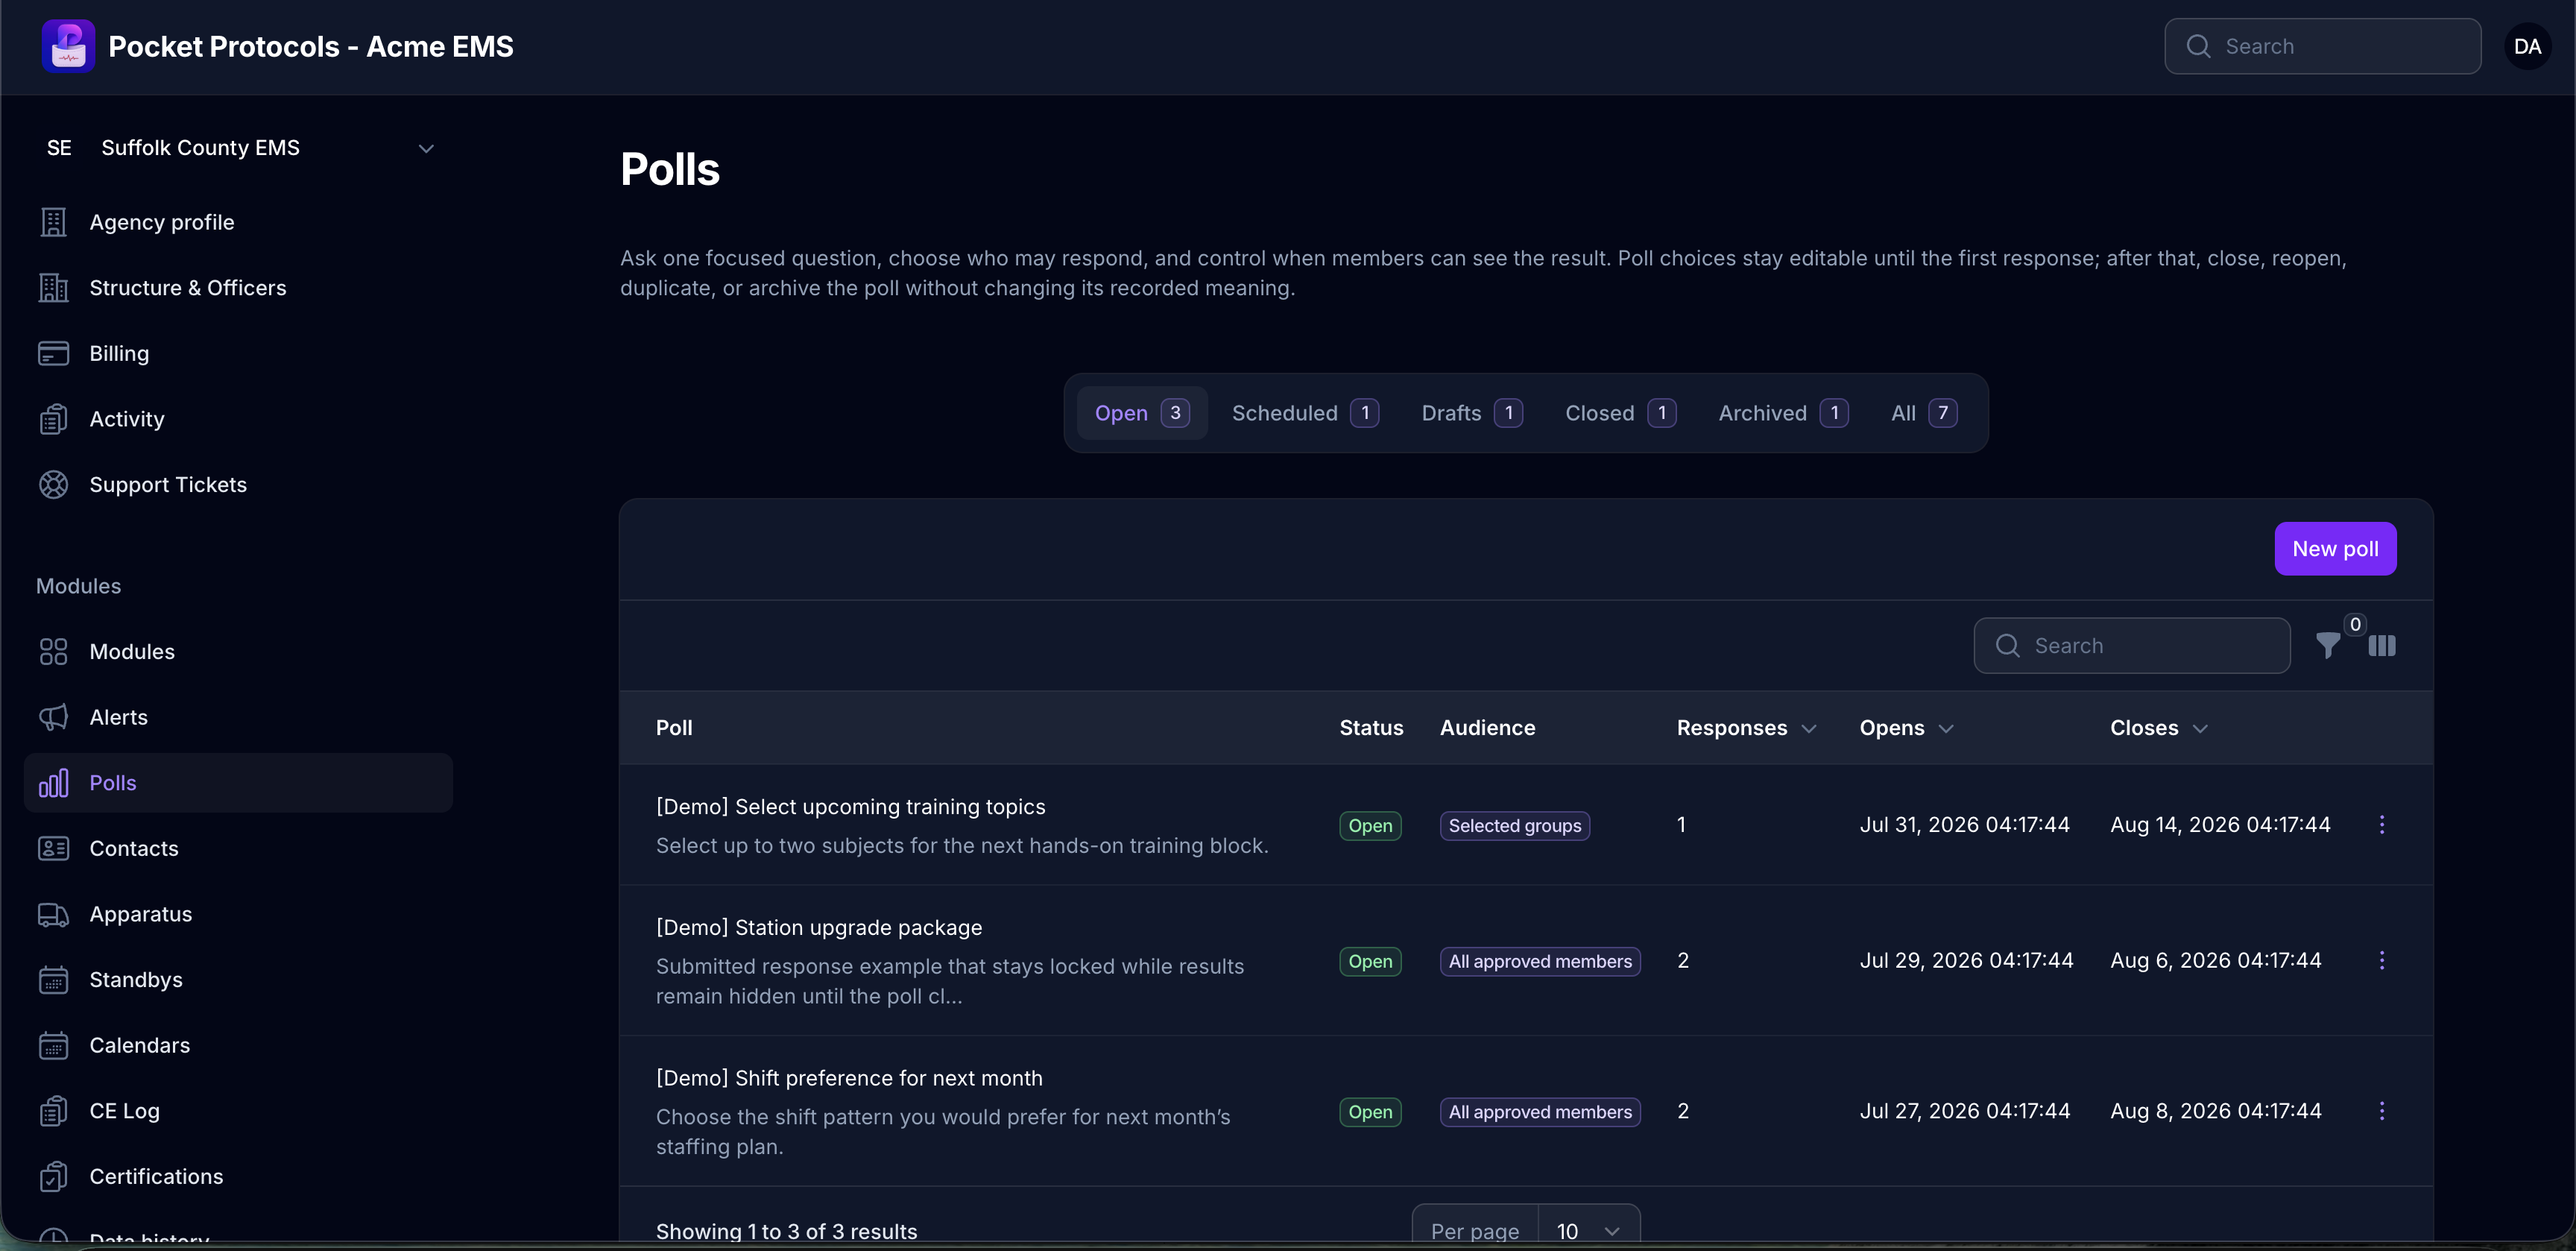The image size is (2576, 1251).
Task: Click the CE Log clipboard icon
Action: [53, 1111]
